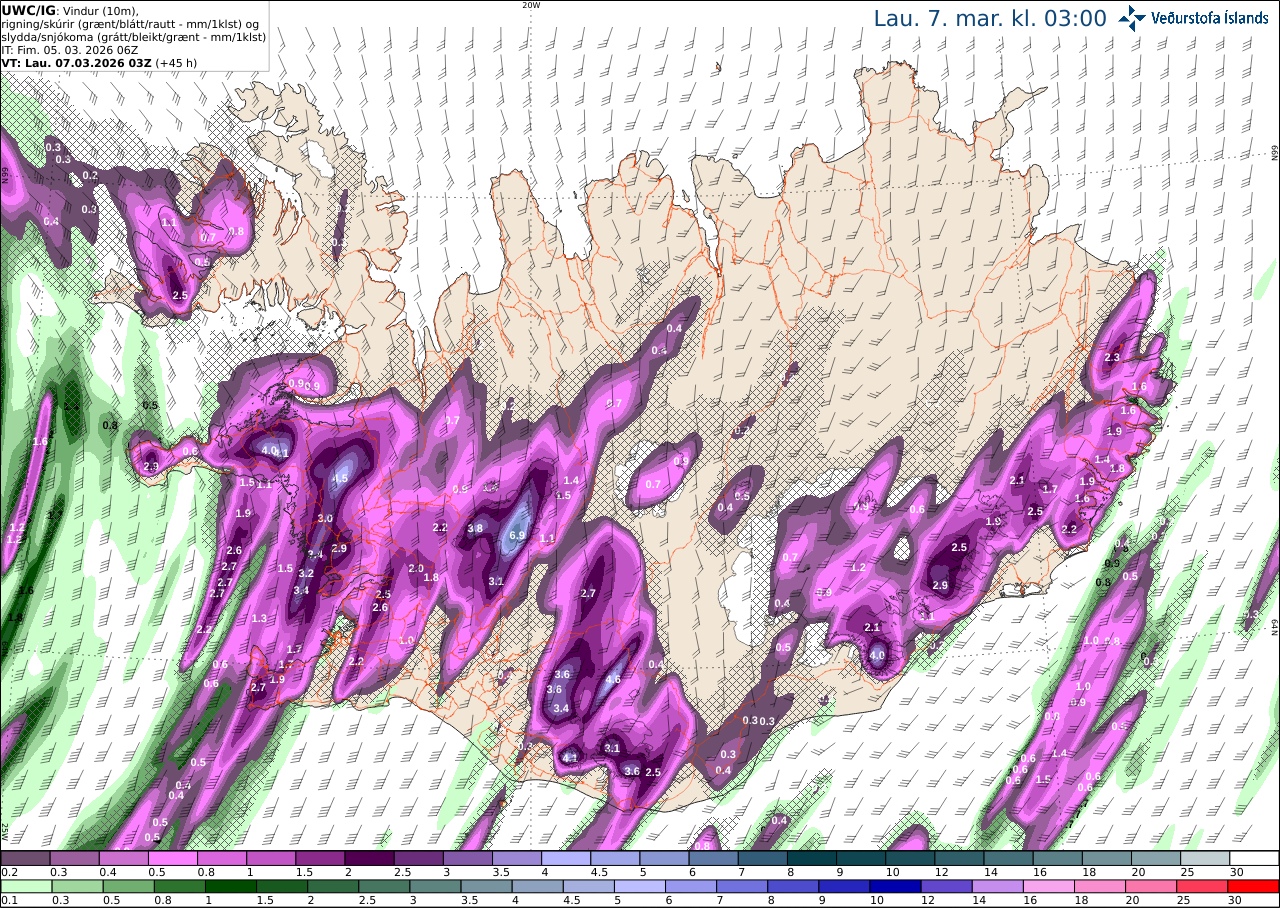Viewport: 1280px width, 908px height.
Task: Pick the snow legend swatch starting at 0.2
Action: coord(25,858)
